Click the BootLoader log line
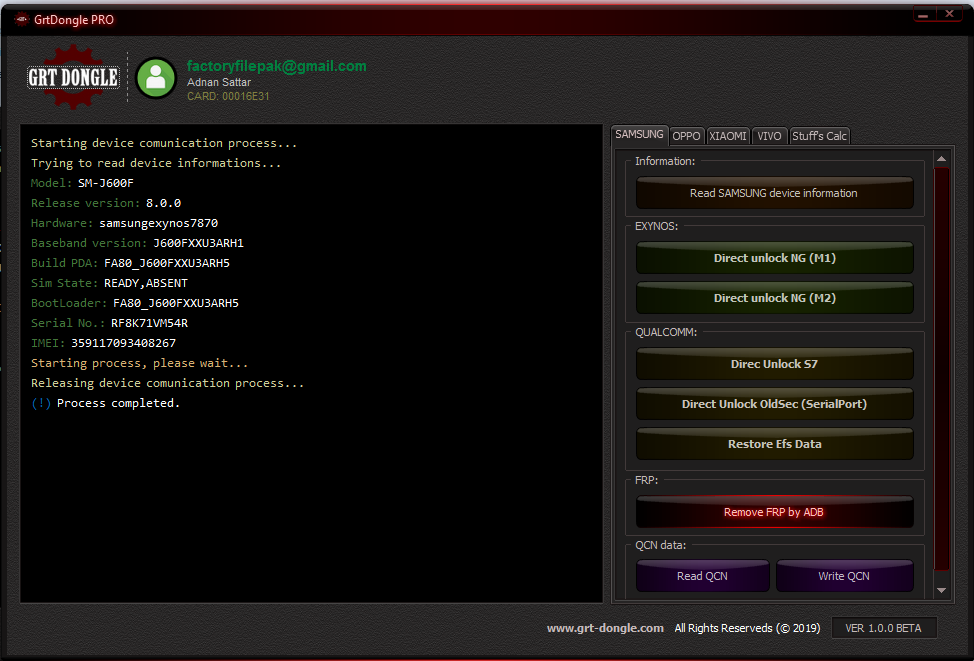 pos(135,303)
